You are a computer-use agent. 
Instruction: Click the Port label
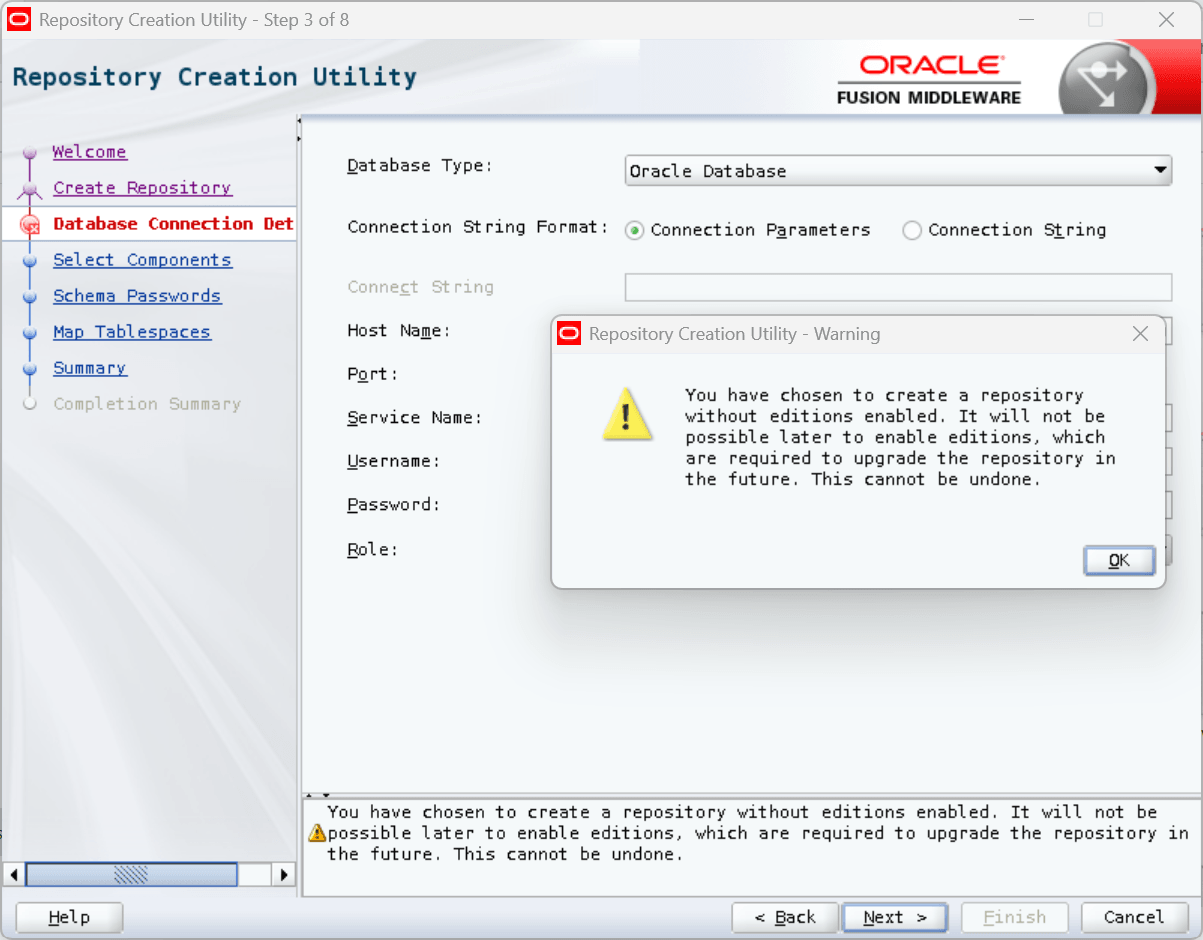point(372,374)
